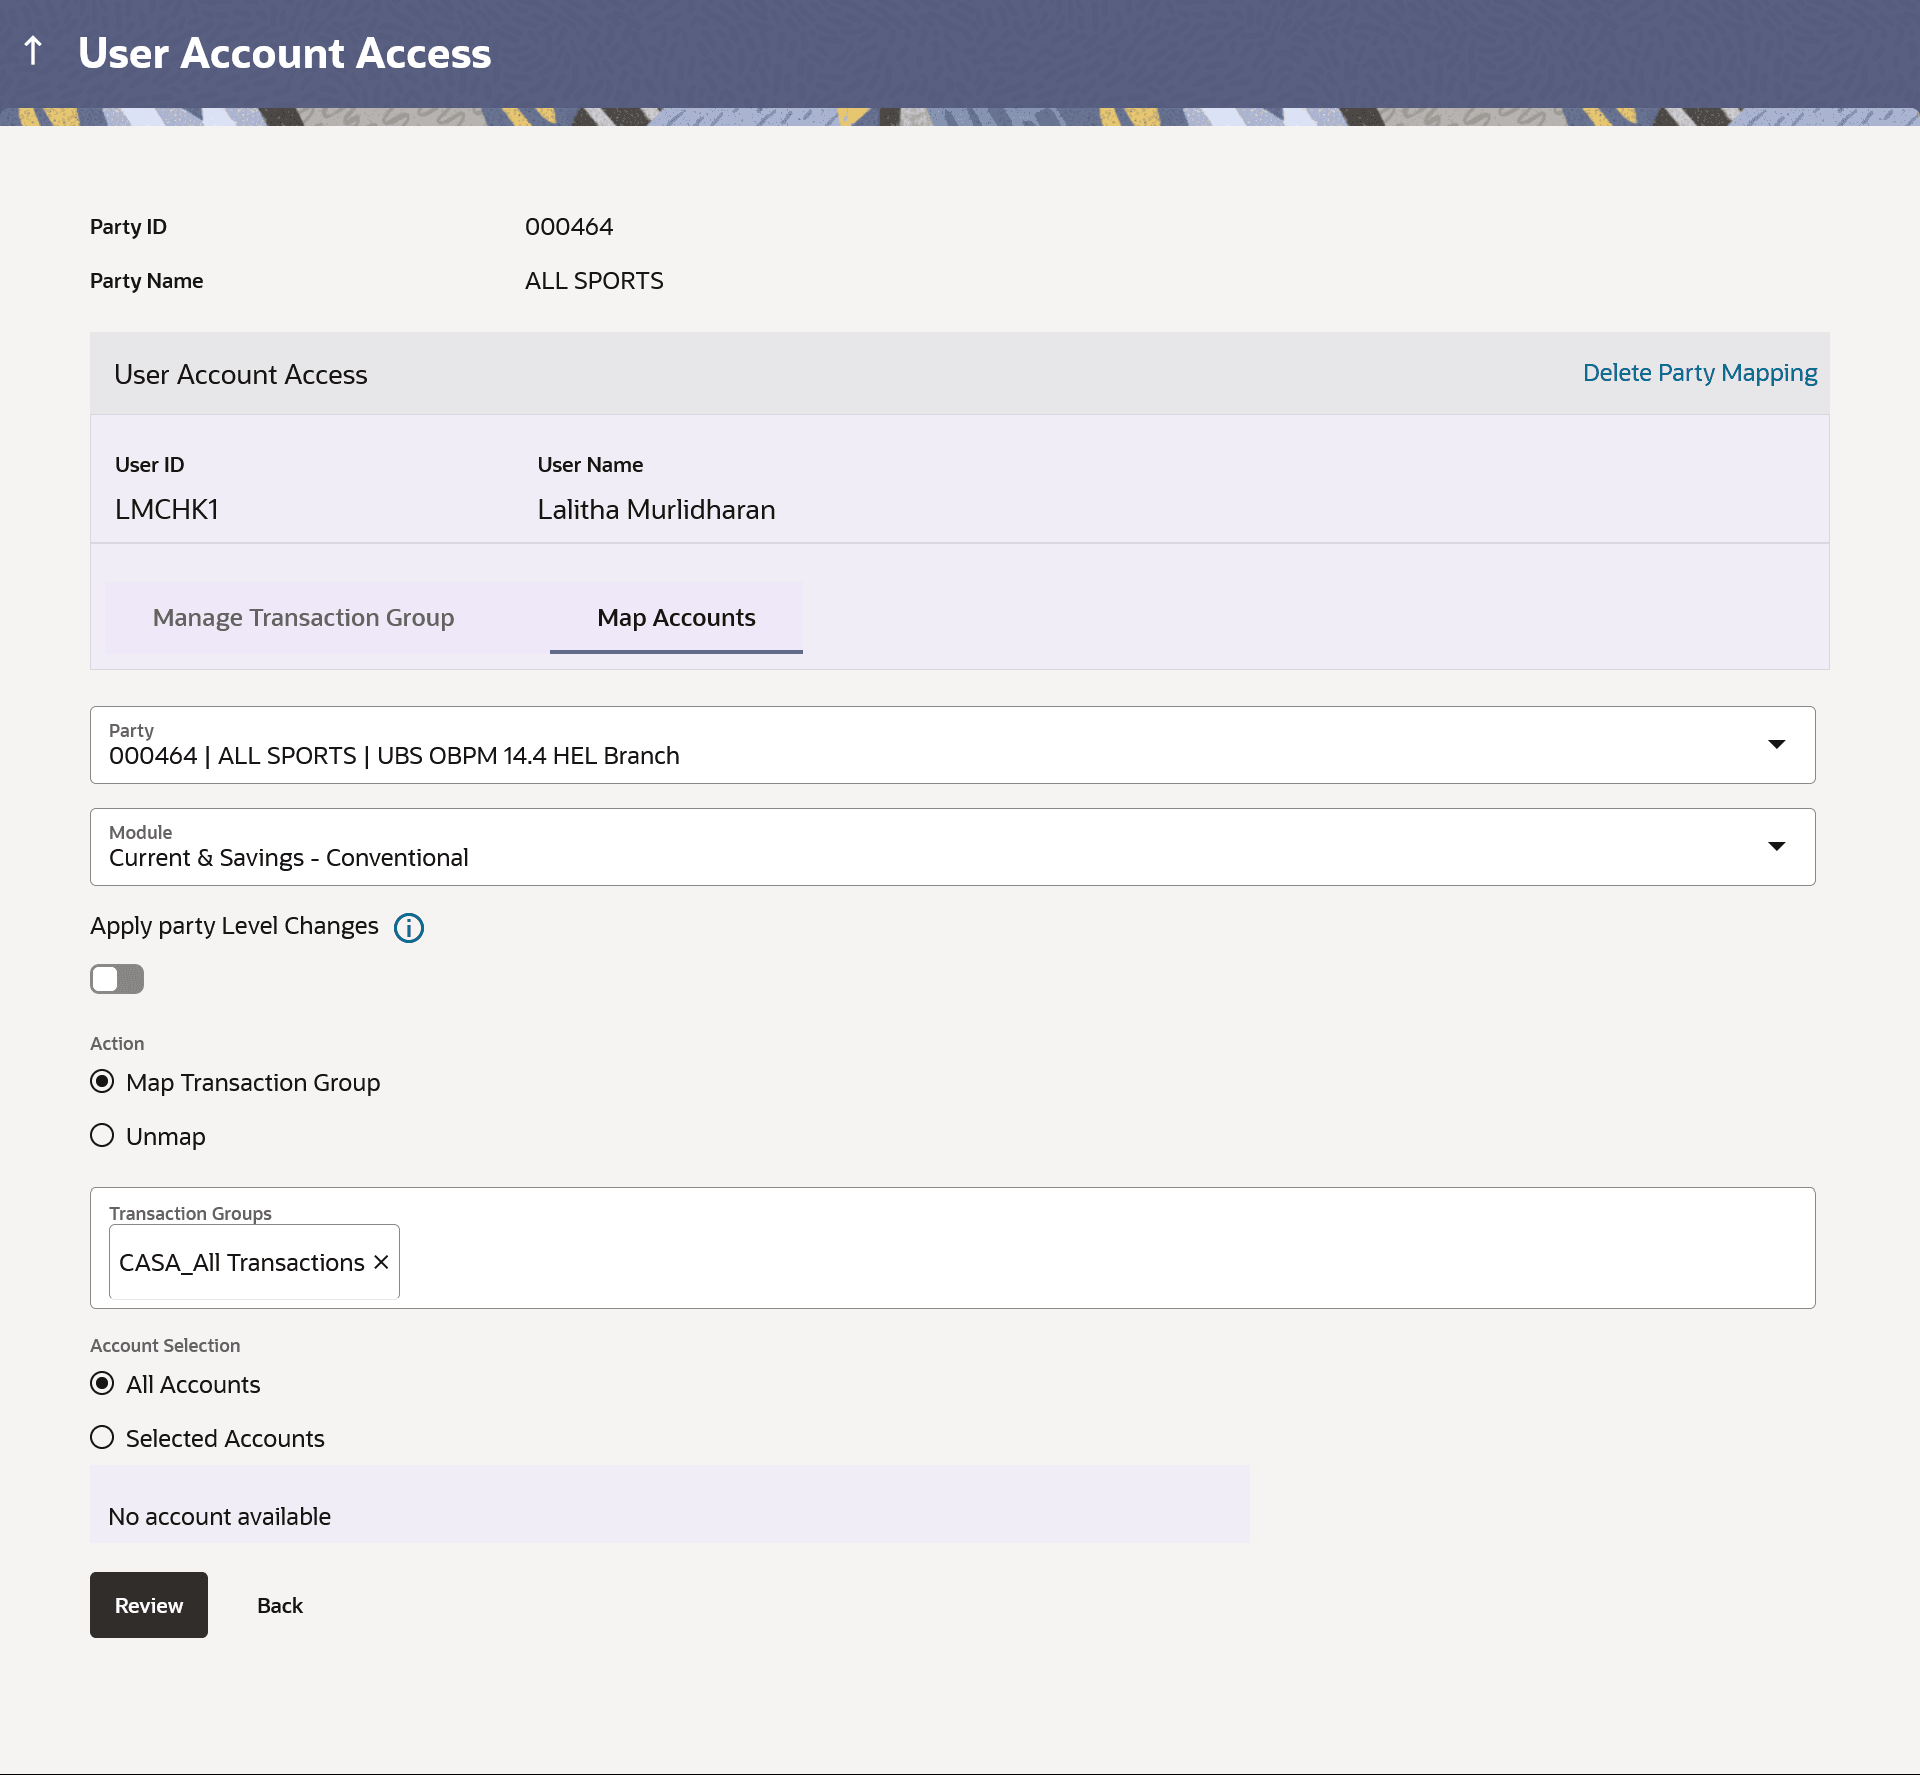1920x1775 pixels.
Task: Click inside the Transaction Groups field
Action: (1100, 1260)
